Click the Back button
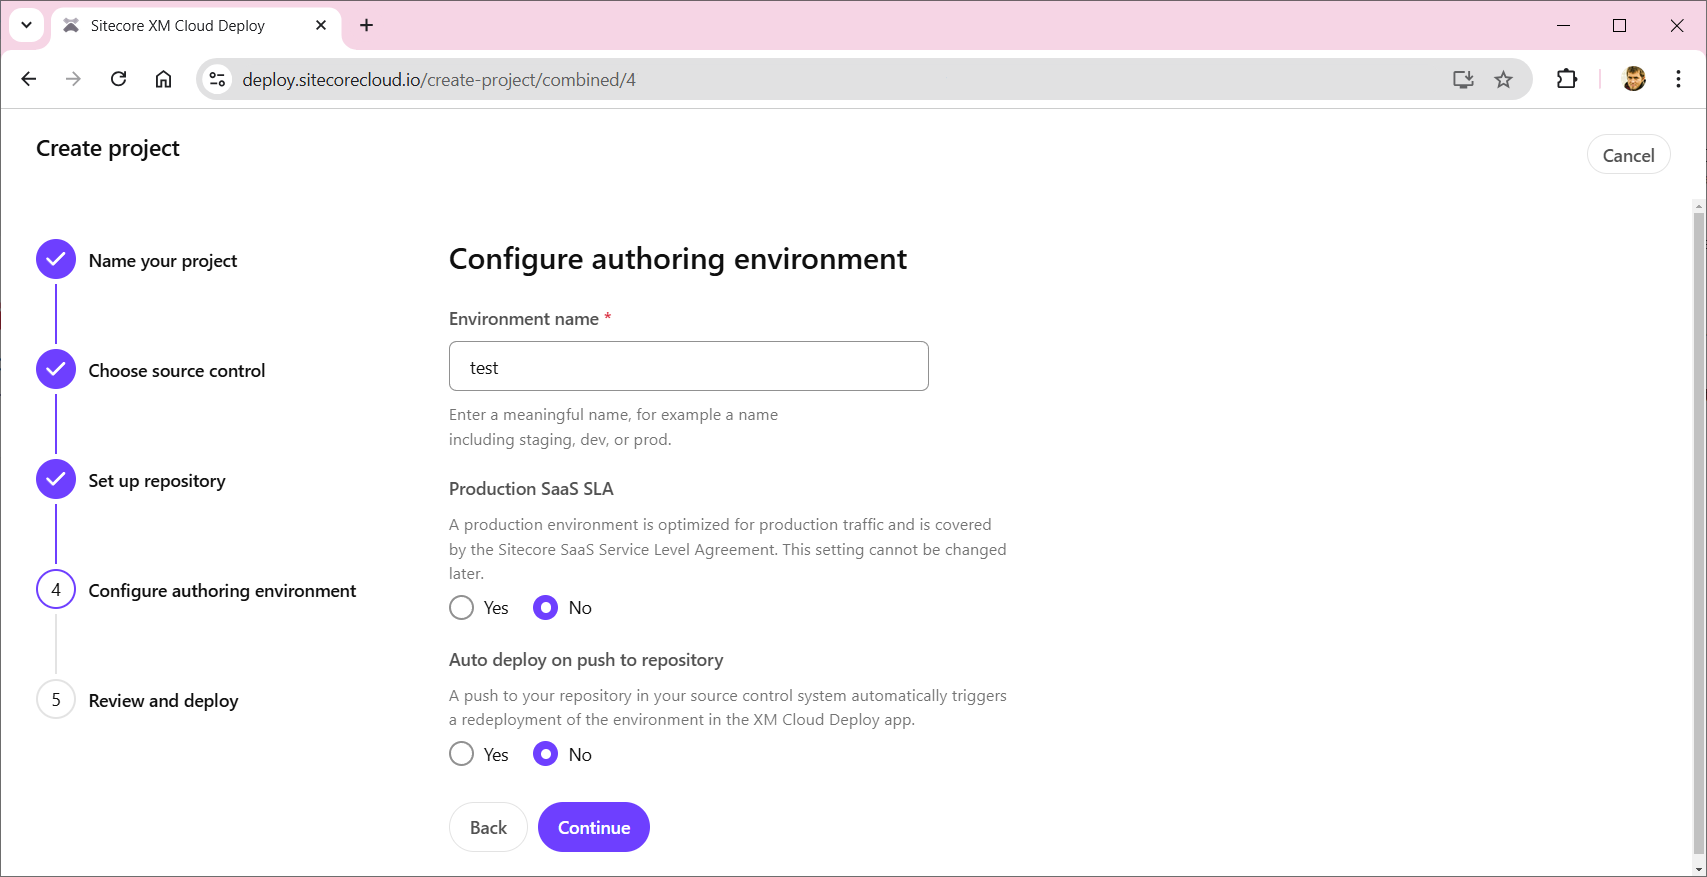The image size is (1707, 877). pos(488,827)
